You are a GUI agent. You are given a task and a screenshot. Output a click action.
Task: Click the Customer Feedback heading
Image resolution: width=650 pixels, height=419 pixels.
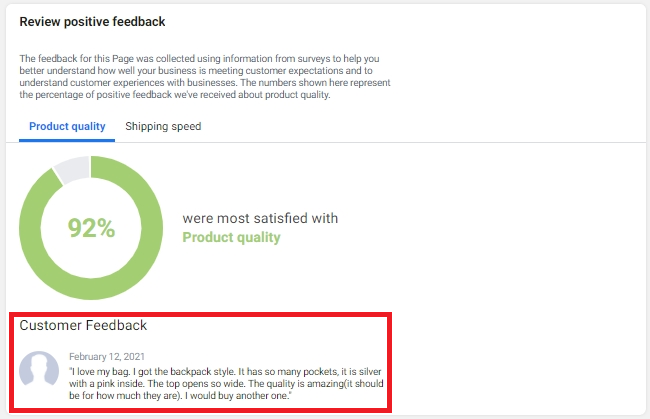coord(83,325)
